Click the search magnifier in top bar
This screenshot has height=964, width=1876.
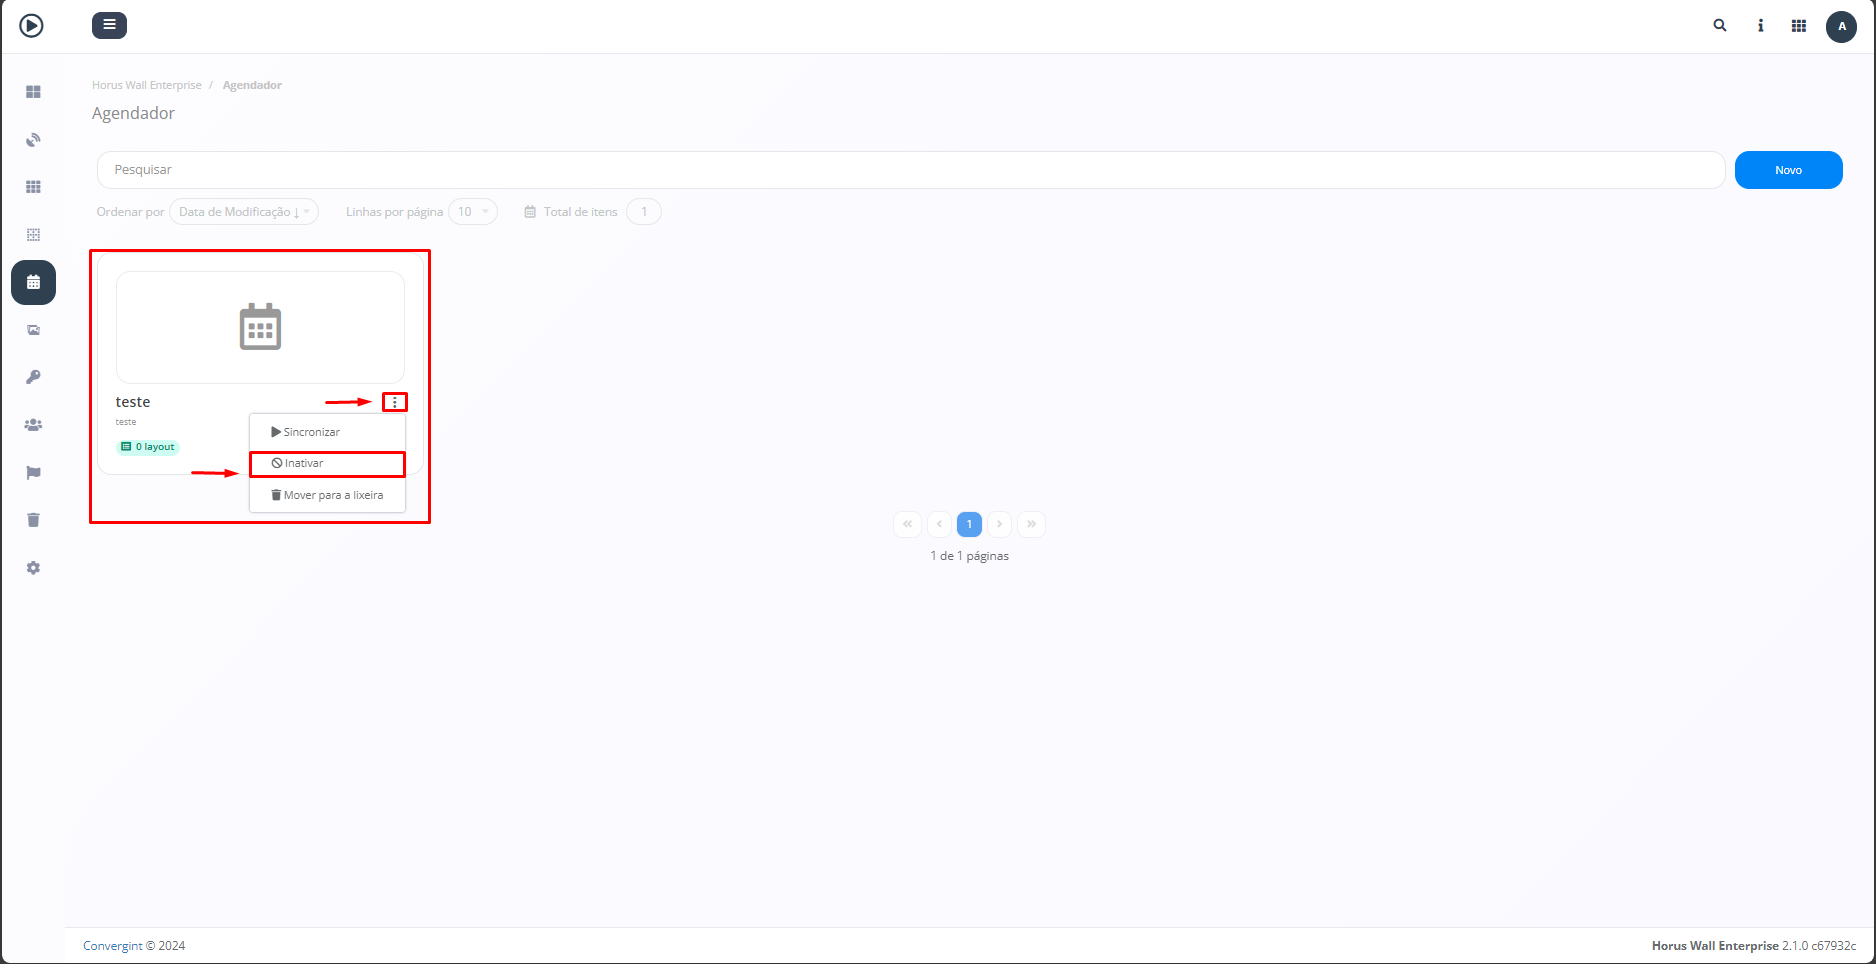point(1720,26)
